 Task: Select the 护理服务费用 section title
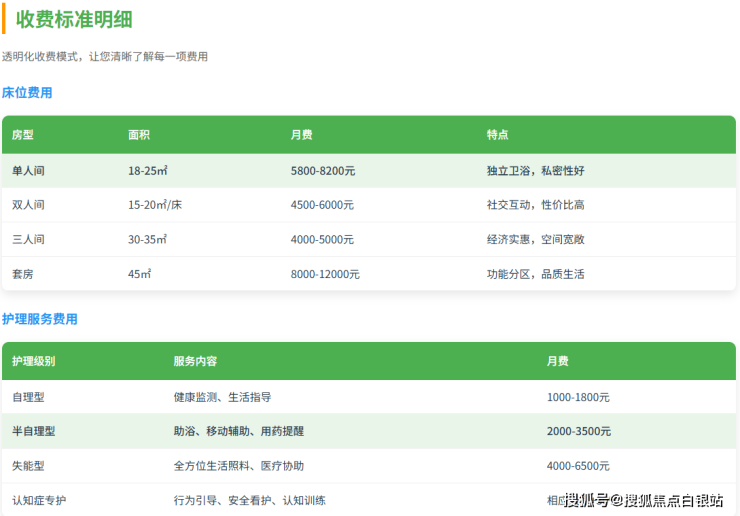pos(40,319)
